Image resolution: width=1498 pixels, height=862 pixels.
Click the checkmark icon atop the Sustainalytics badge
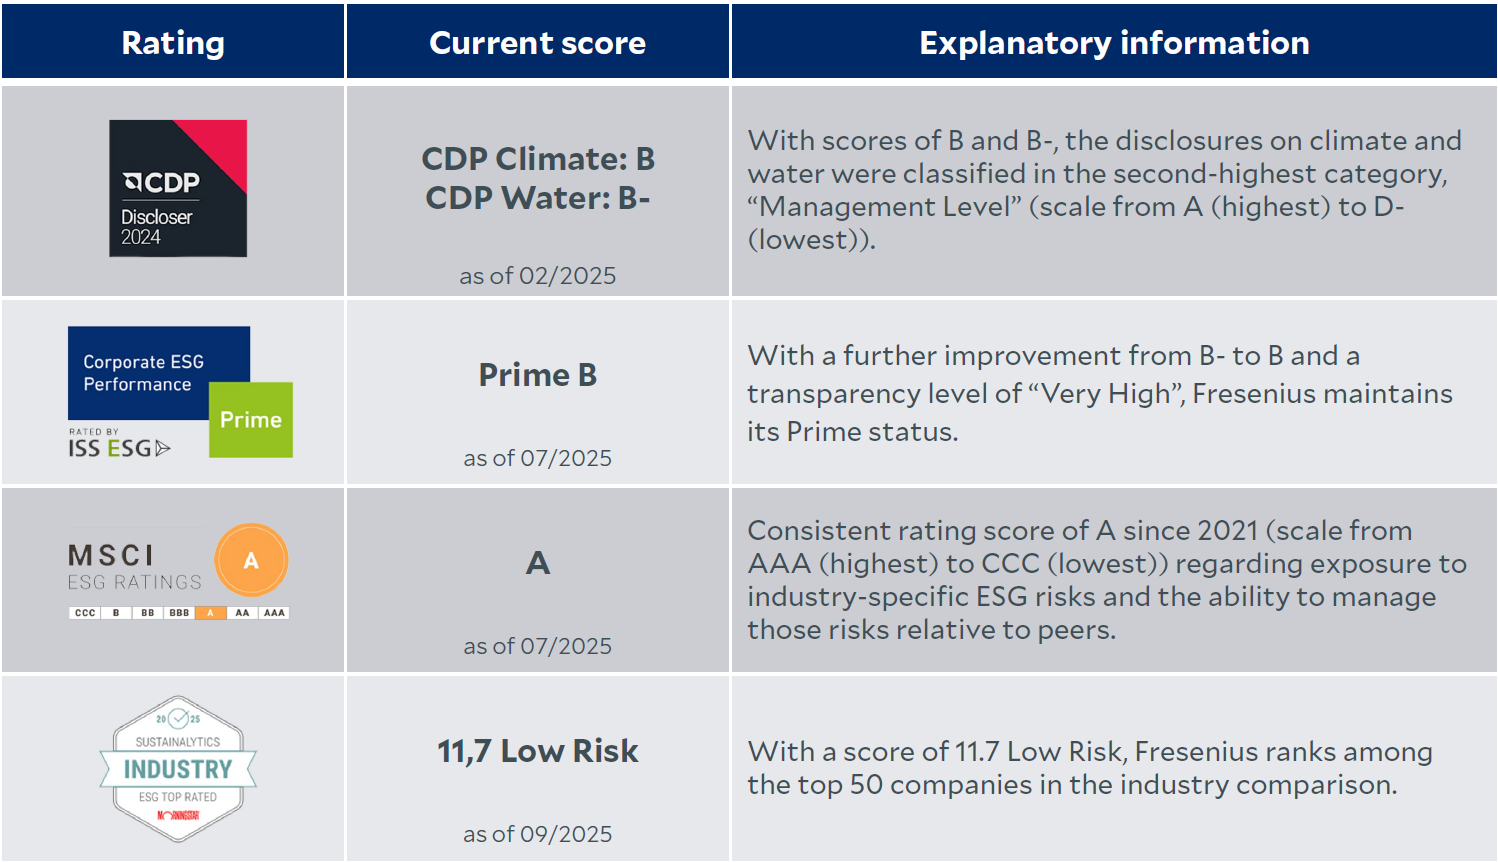[x=178, y=718]
